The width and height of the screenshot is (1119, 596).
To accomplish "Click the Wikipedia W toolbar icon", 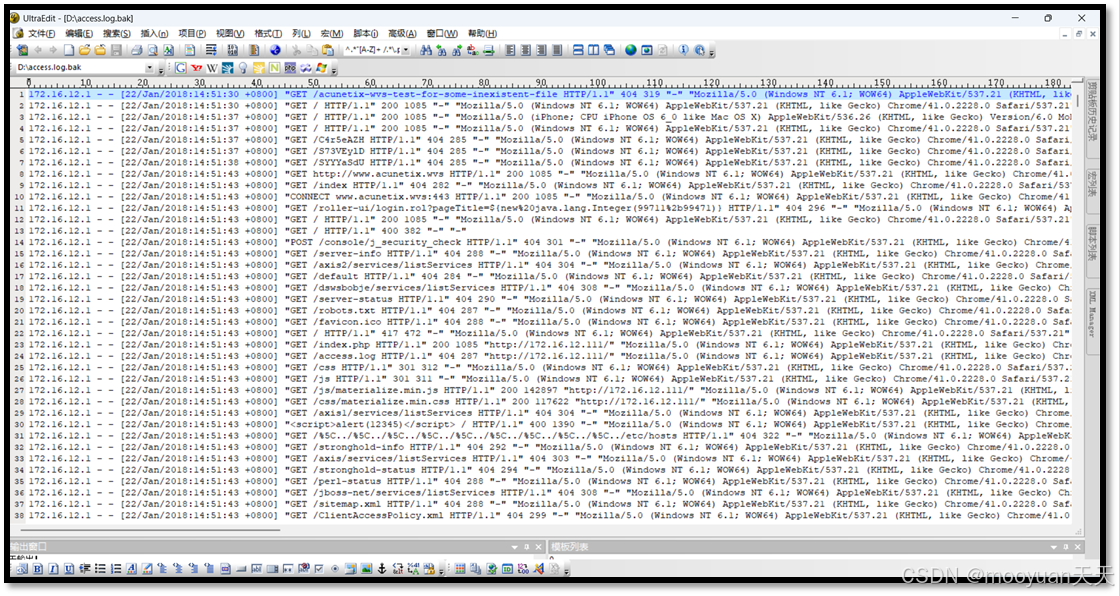I will (x=211, y=68).
